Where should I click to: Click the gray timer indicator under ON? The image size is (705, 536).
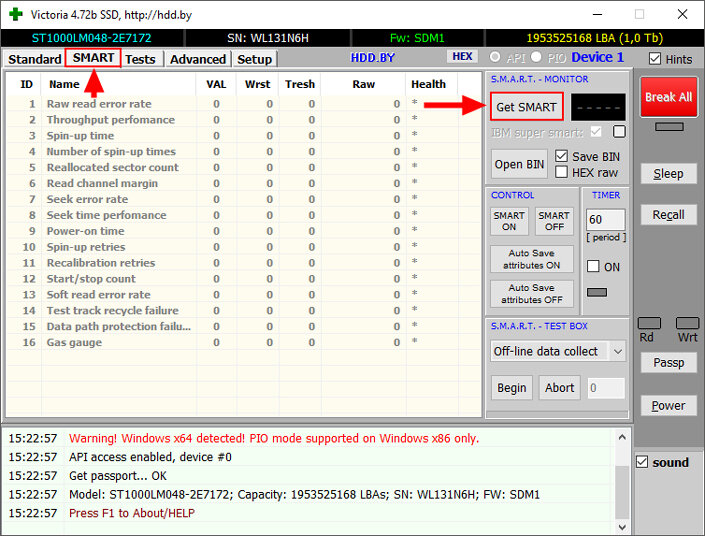point(597,292)
